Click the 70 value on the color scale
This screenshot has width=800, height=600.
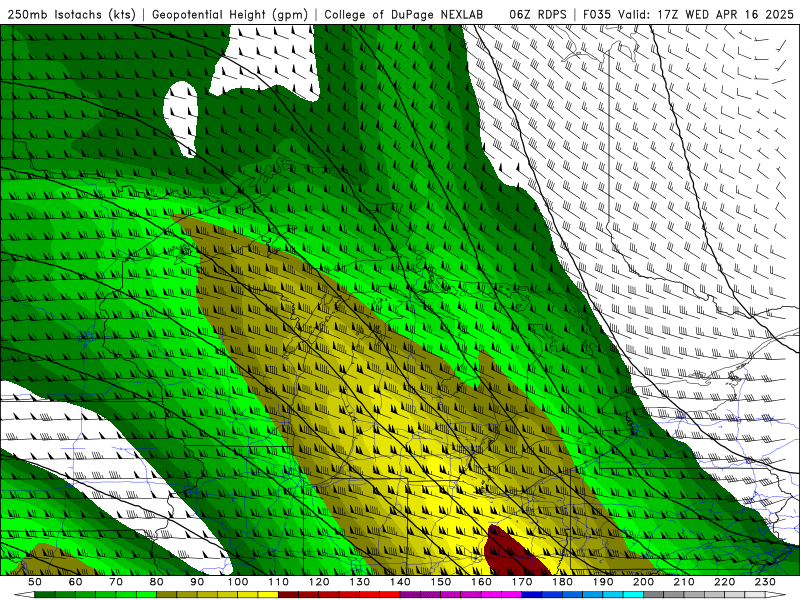click(x=116, y=582)
